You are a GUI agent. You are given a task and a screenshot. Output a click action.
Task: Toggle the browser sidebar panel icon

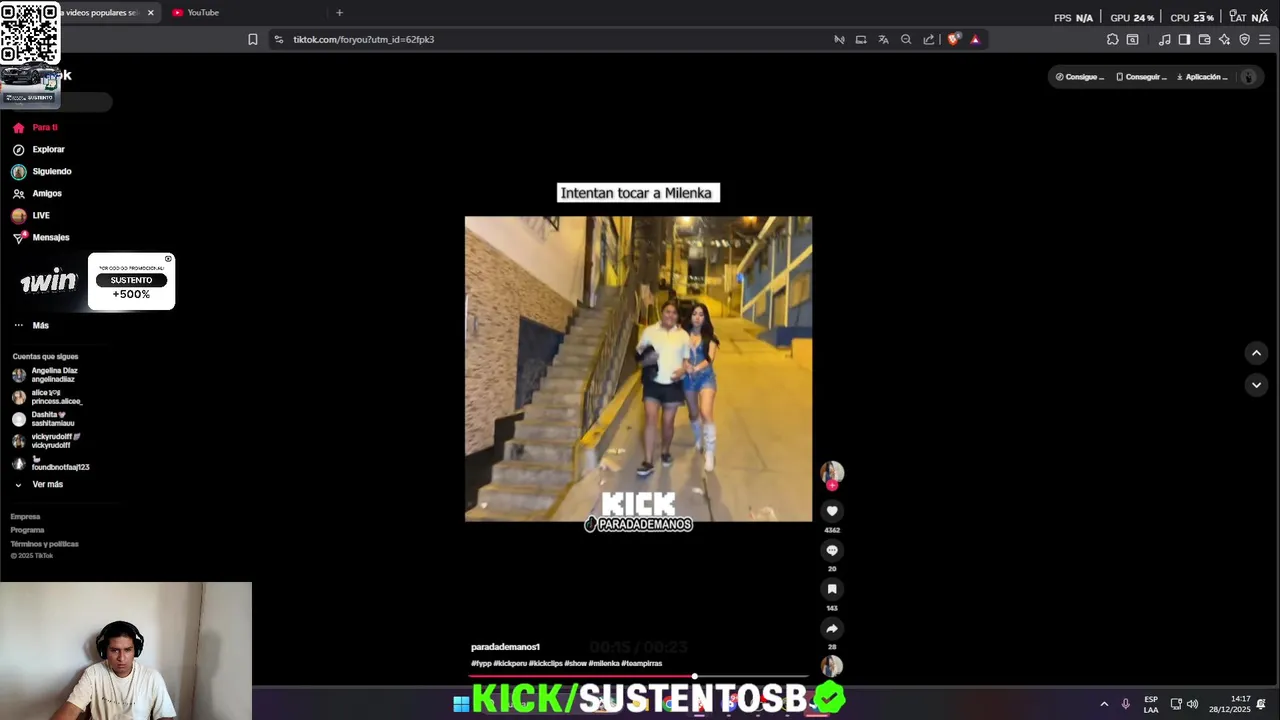click(1184, 40)
